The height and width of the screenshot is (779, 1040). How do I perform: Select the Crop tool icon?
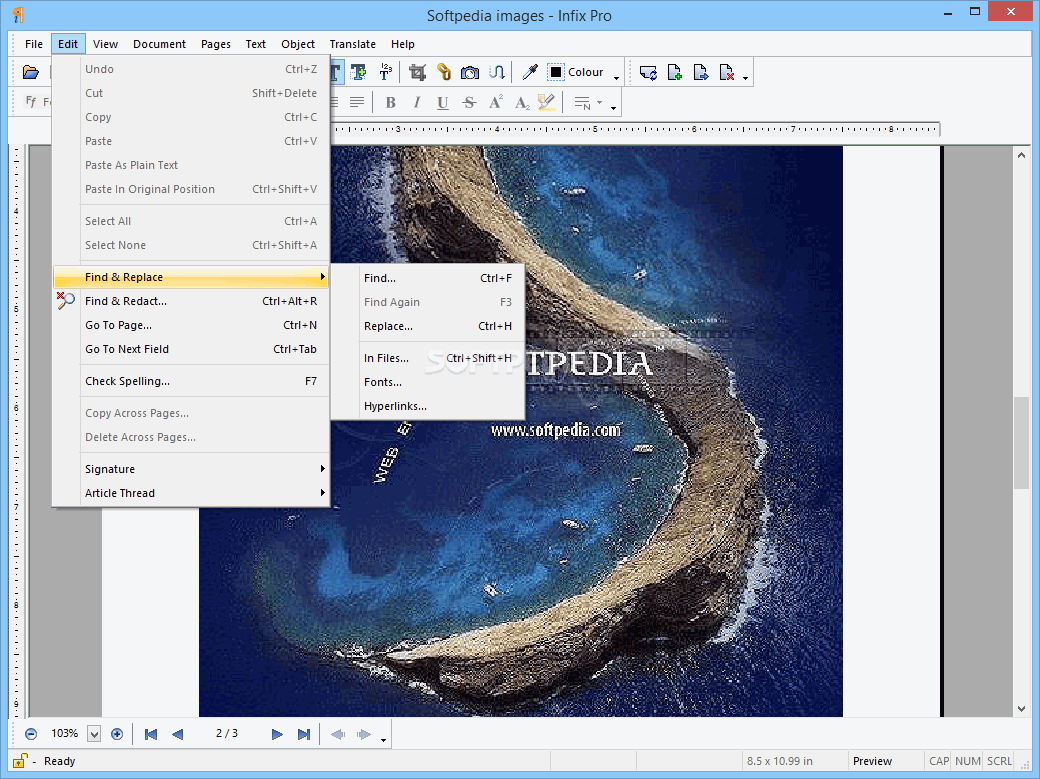click(x=417, y=72)
